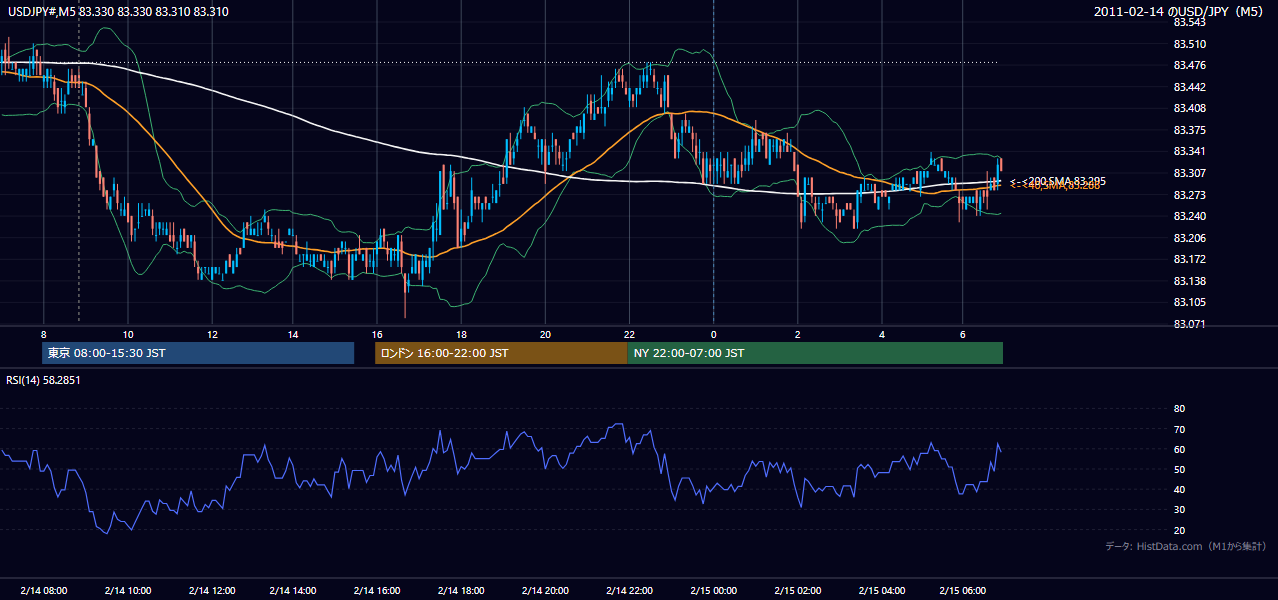Click the 2/15 04:00 date label

pyautogui.click(x=881, y=591)
